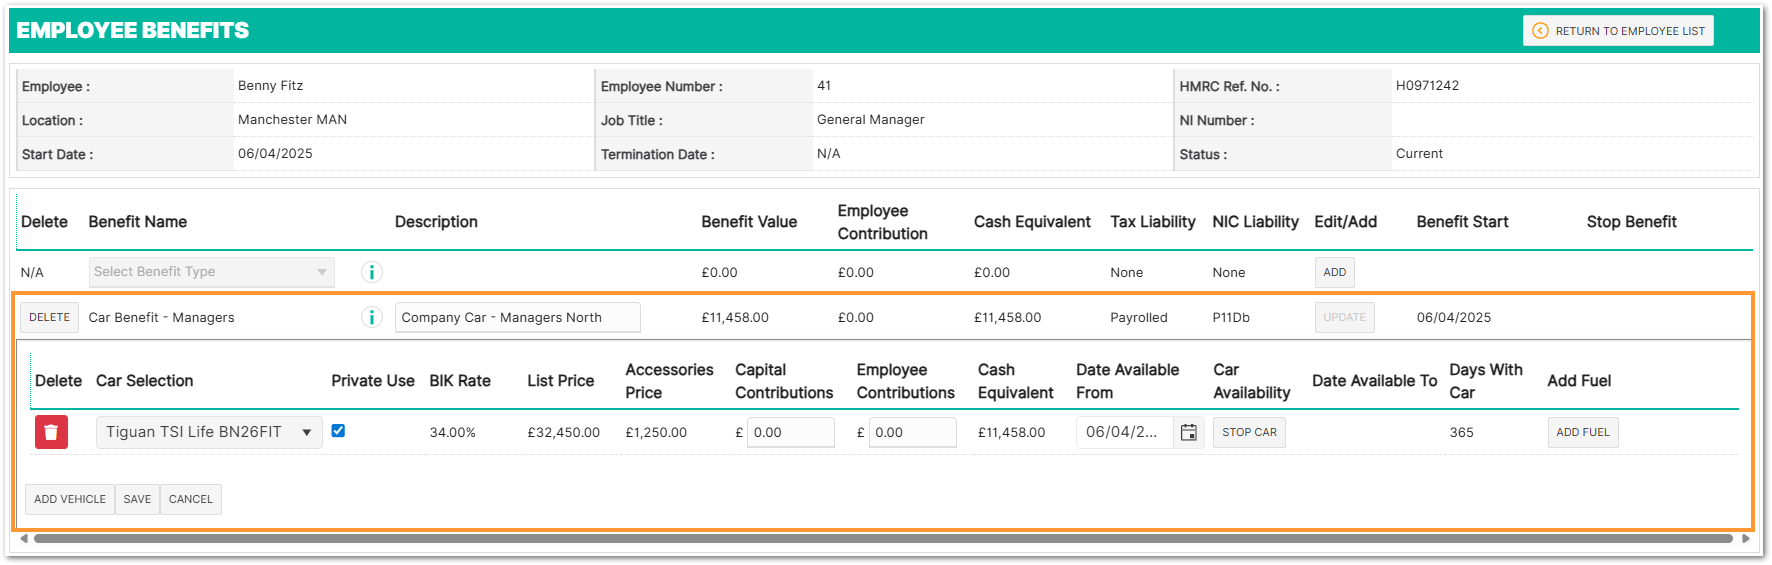
Task: Save the car benefit changes
Action: (137, 499)
